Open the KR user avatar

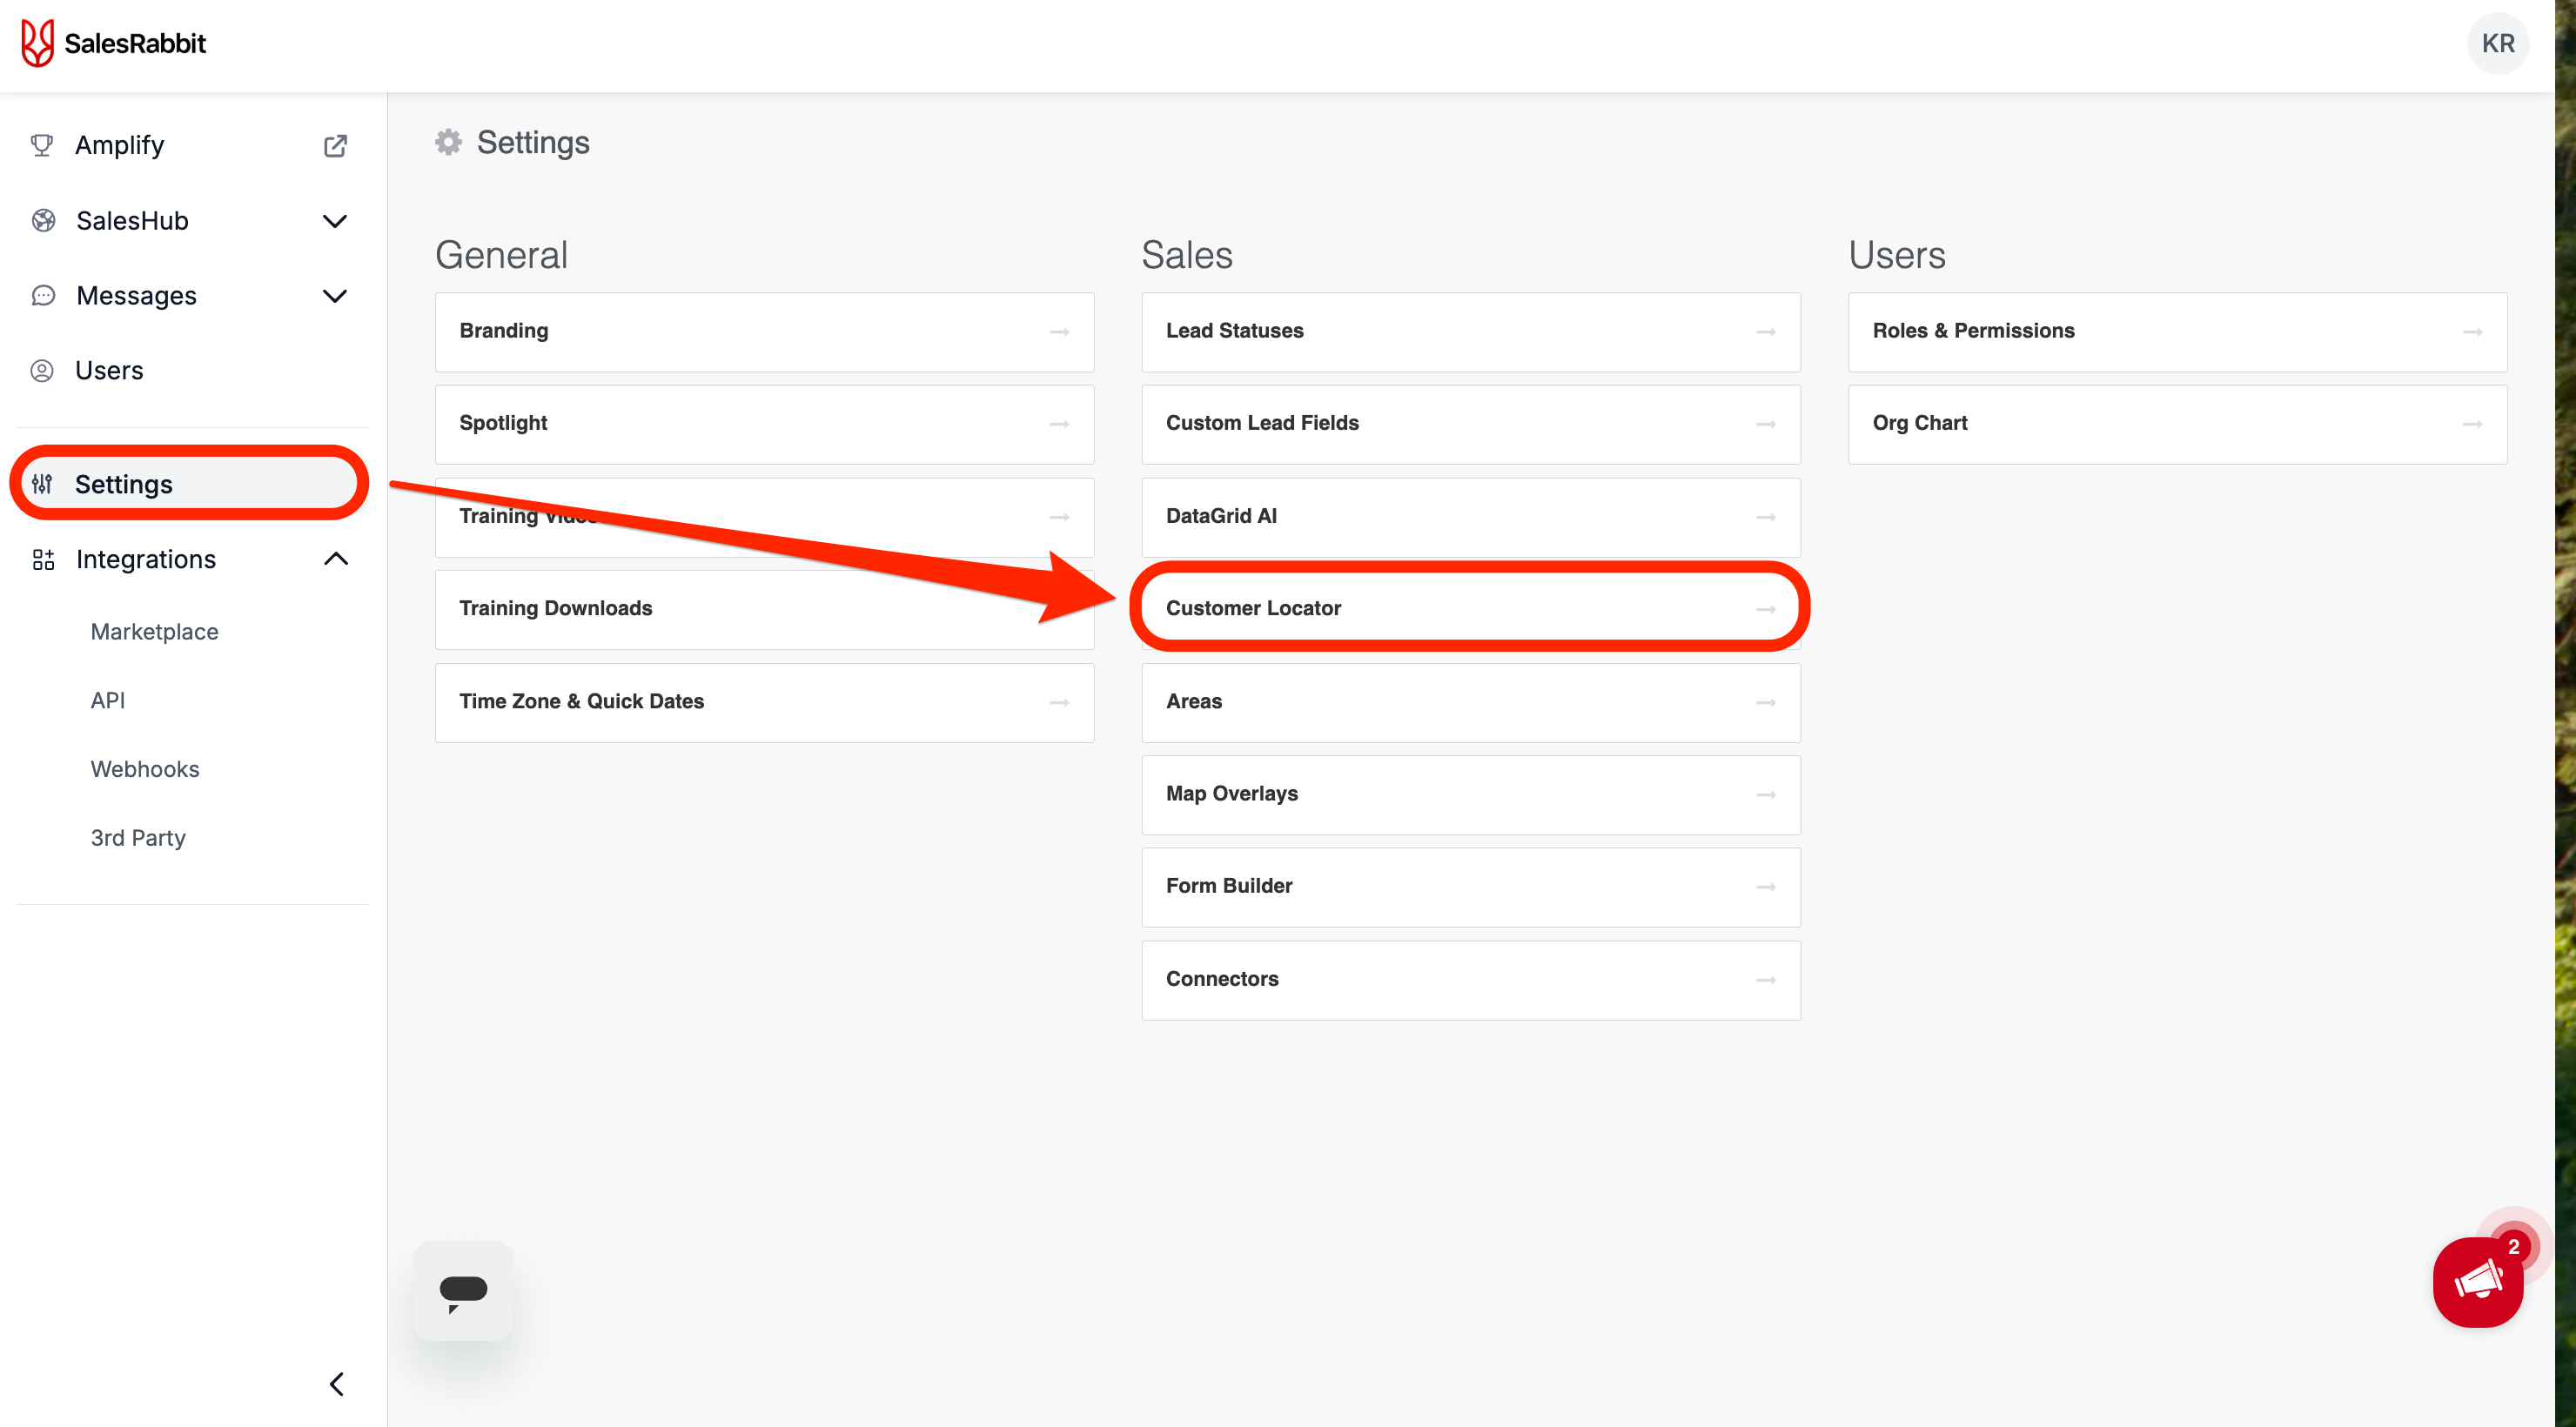2497,43
